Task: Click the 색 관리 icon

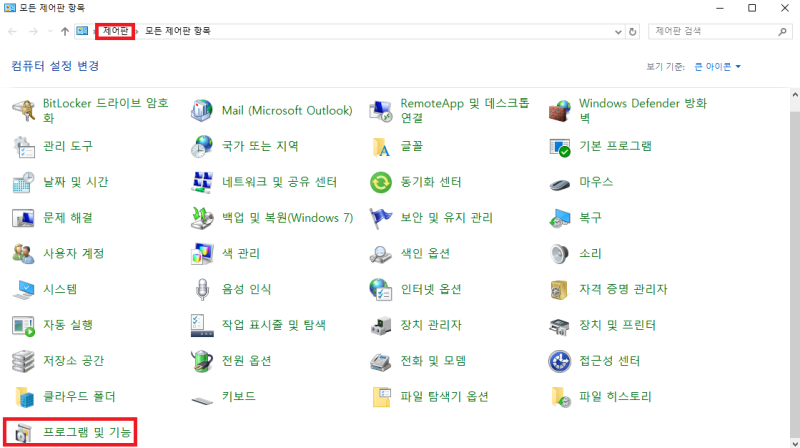Action: (202, 254)
